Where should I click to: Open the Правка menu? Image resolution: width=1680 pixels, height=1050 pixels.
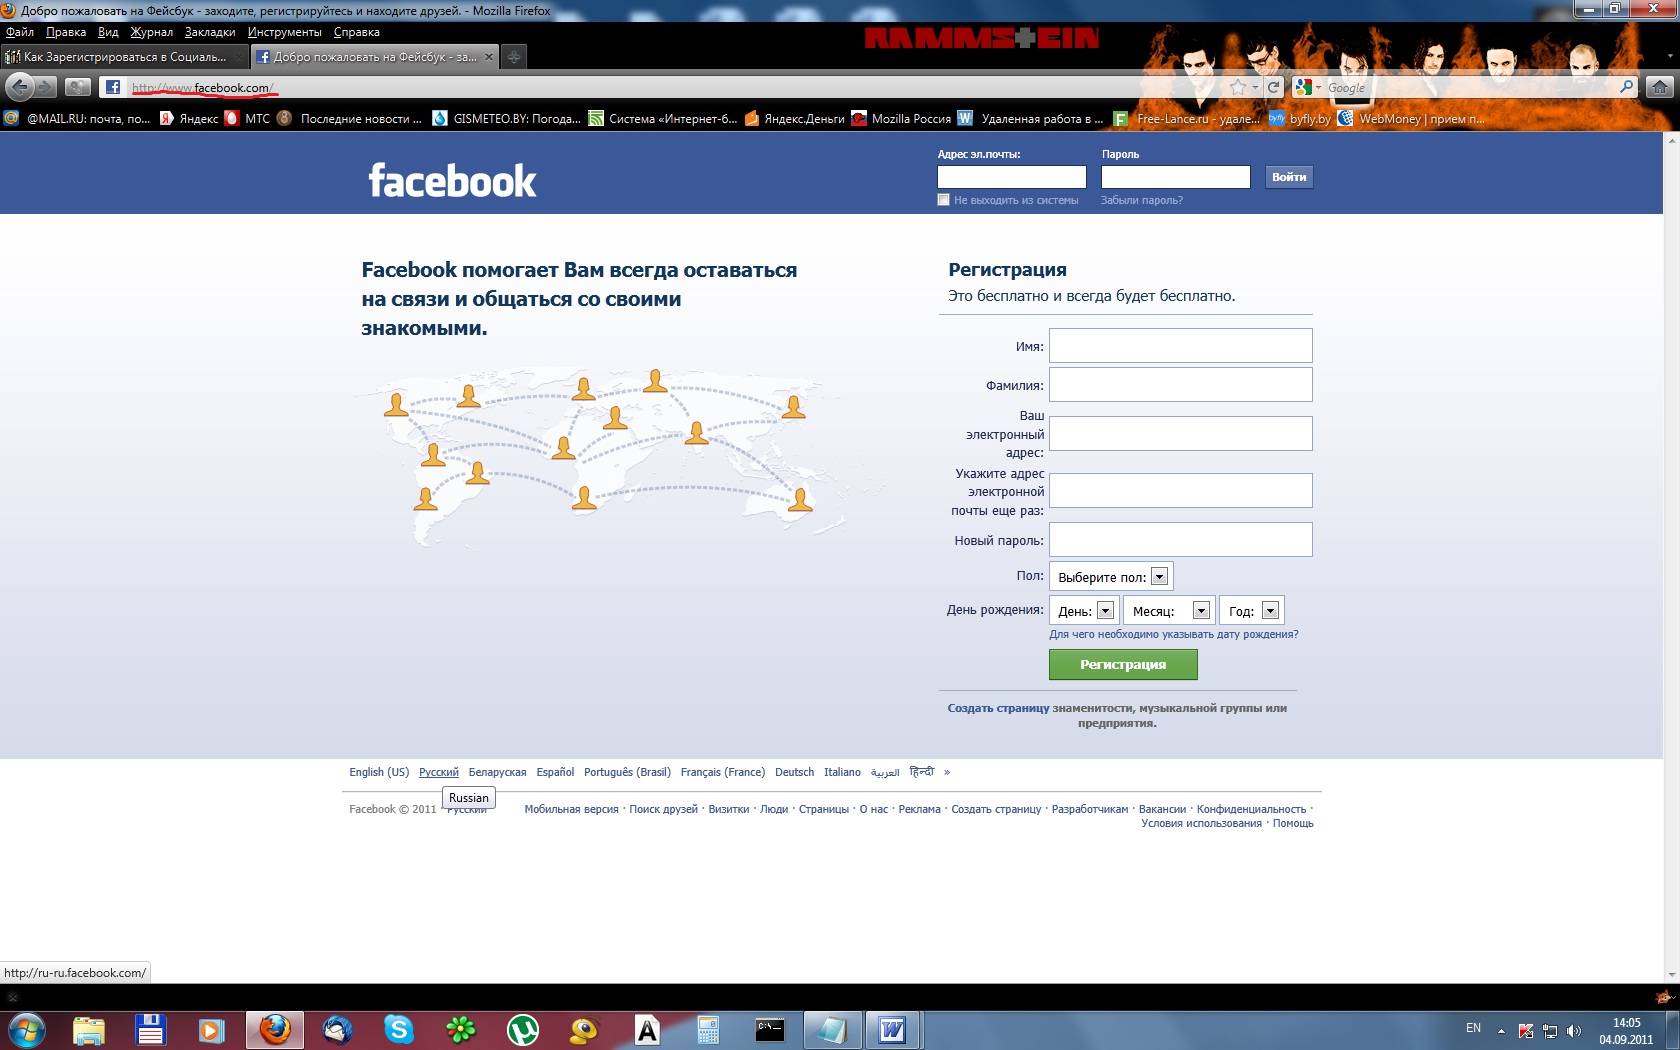[66, 32]
